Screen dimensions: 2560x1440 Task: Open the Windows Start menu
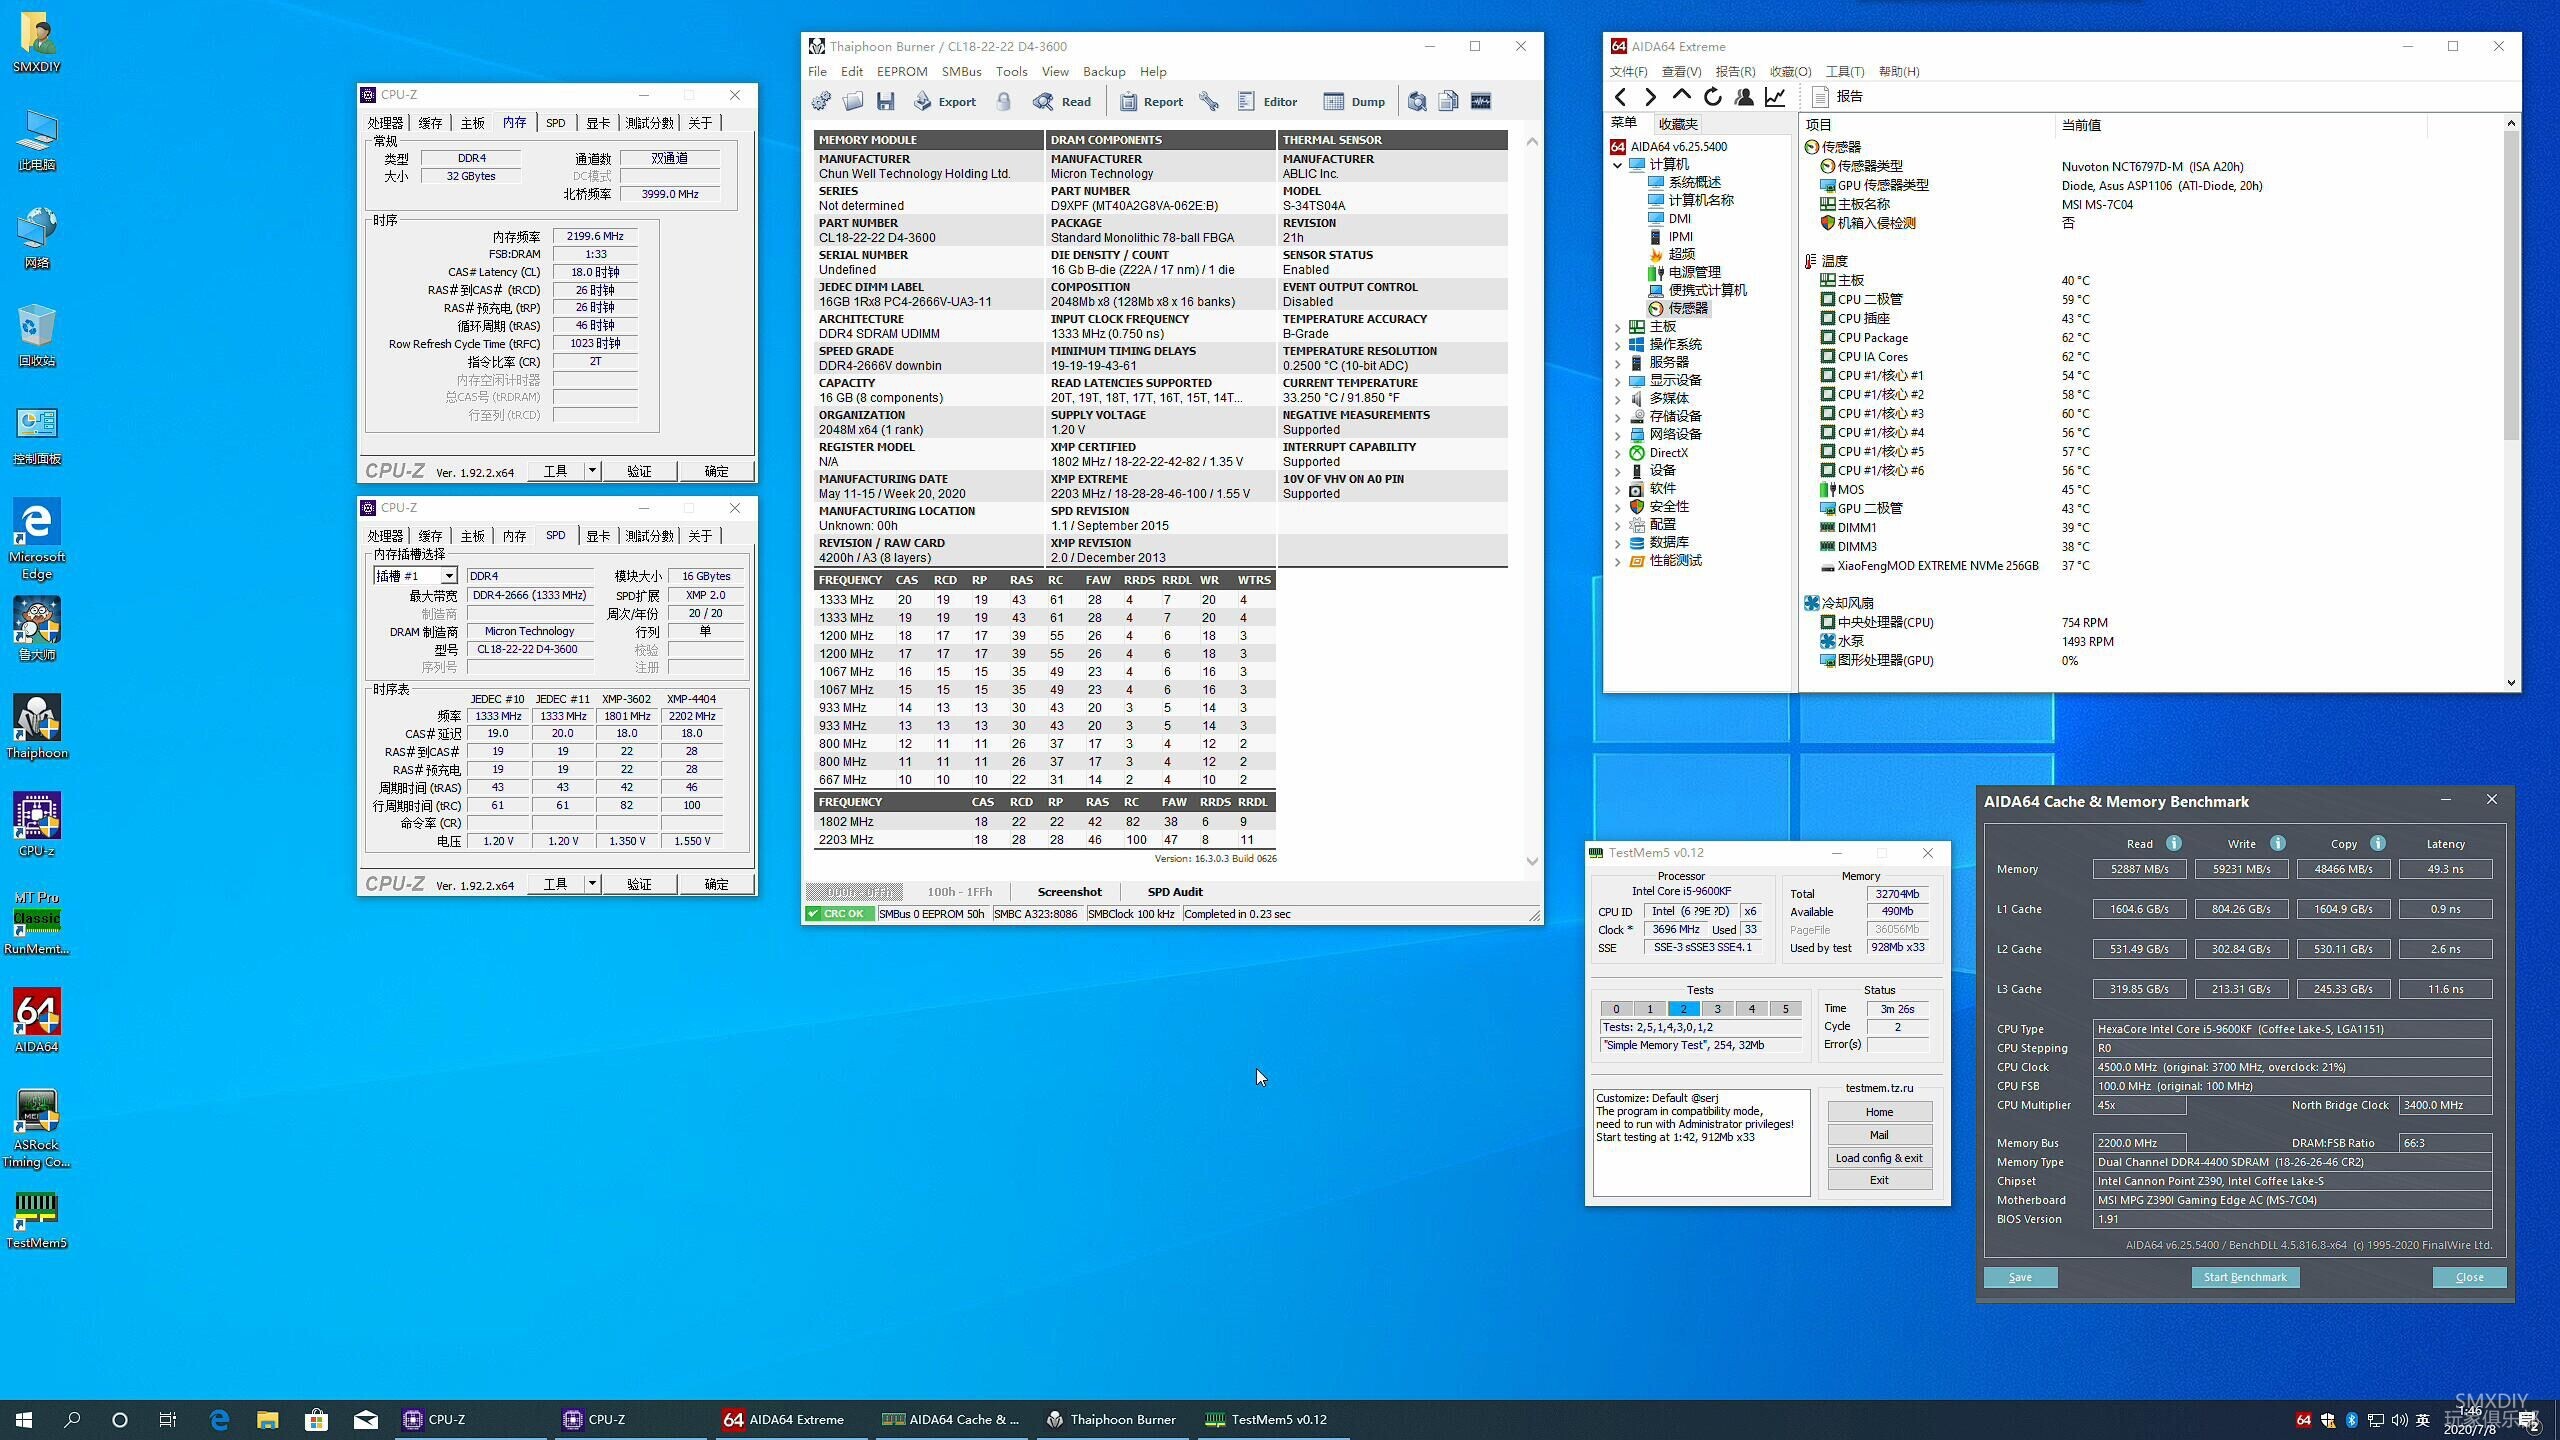(24, 1419)
